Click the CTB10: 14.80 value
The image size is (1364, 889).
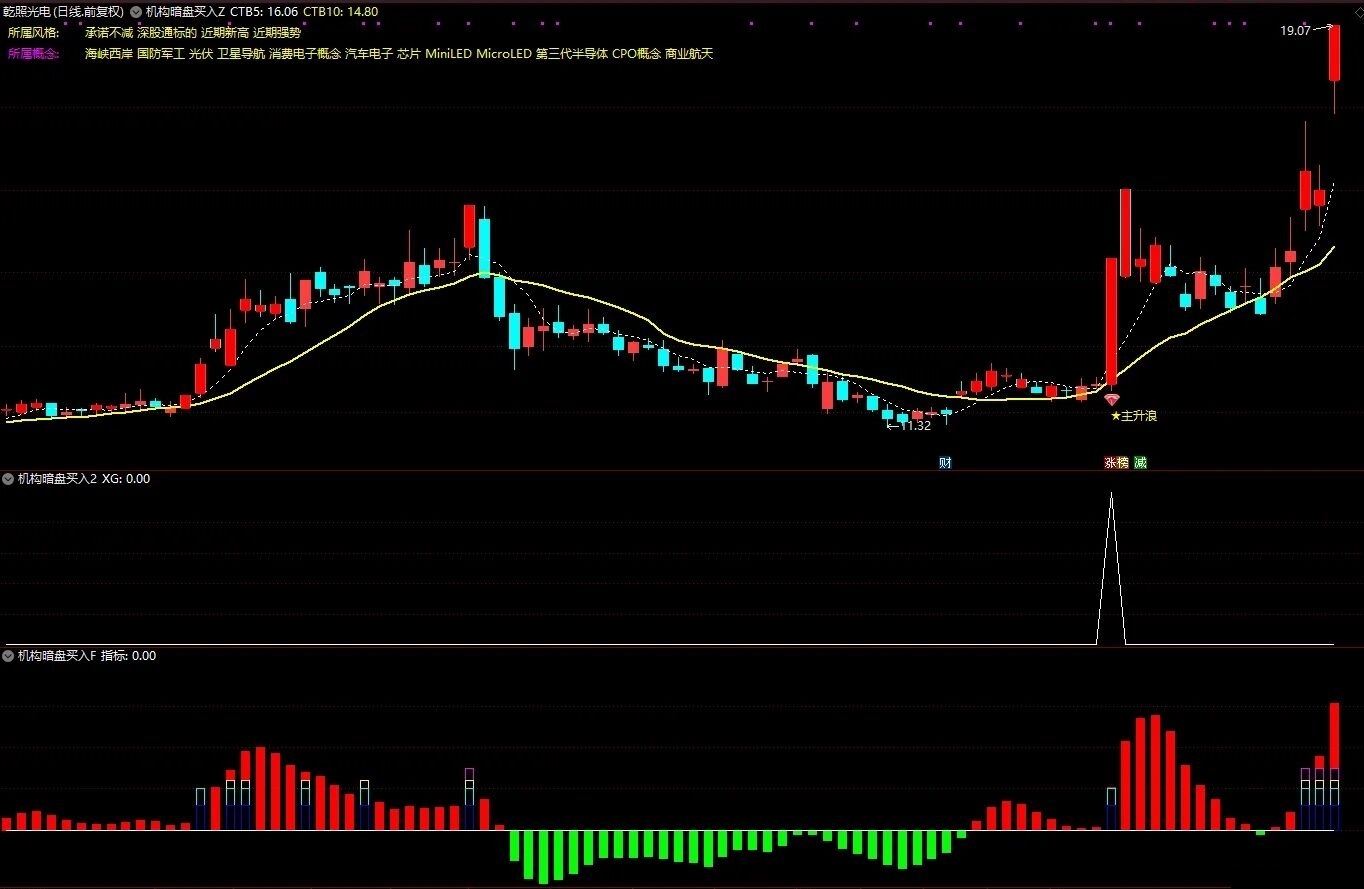tap(341, 12)
